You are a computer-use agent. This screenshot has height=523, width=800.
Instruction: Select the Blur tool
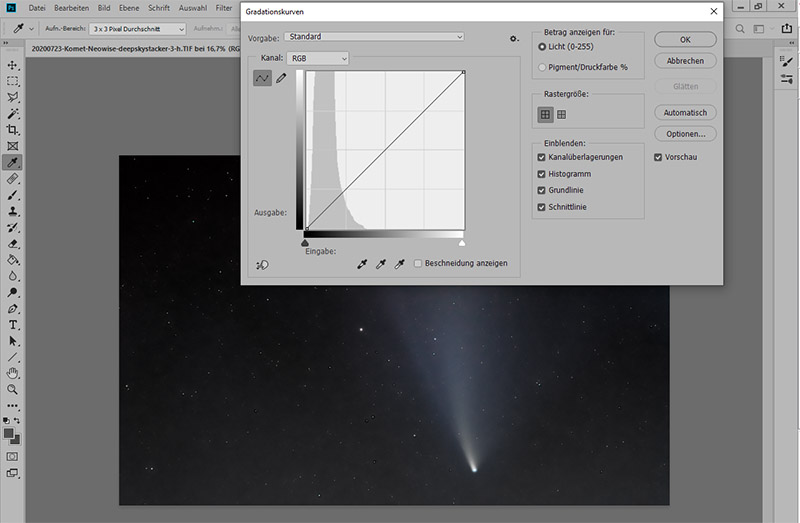pyautogui.click(x=13, y=276)
